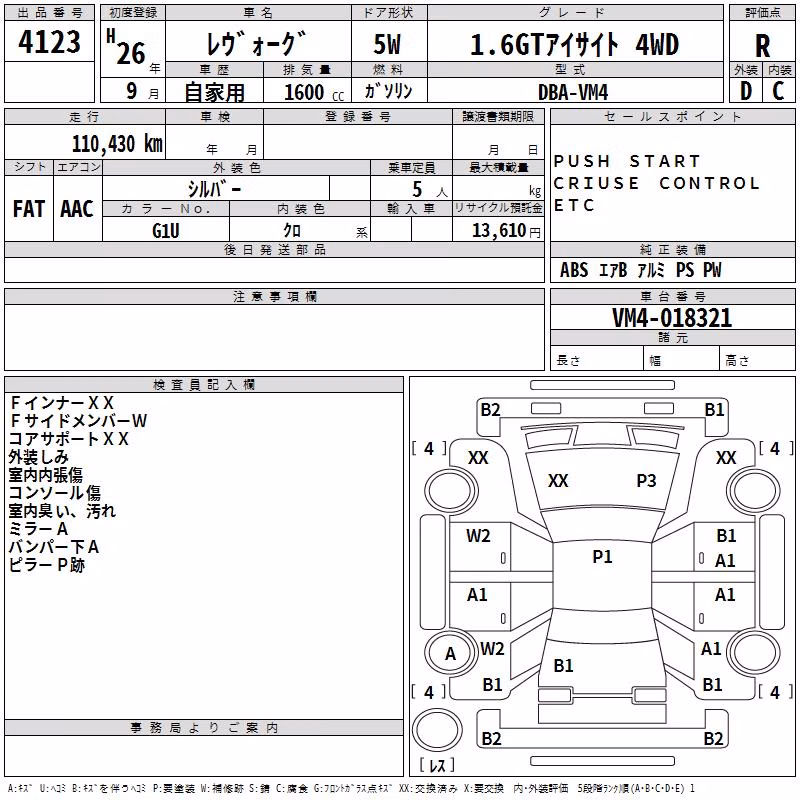The height and width of the screenshot is (800, 800).
Task: Select the セールスポイント header
Action: point(672,117)
